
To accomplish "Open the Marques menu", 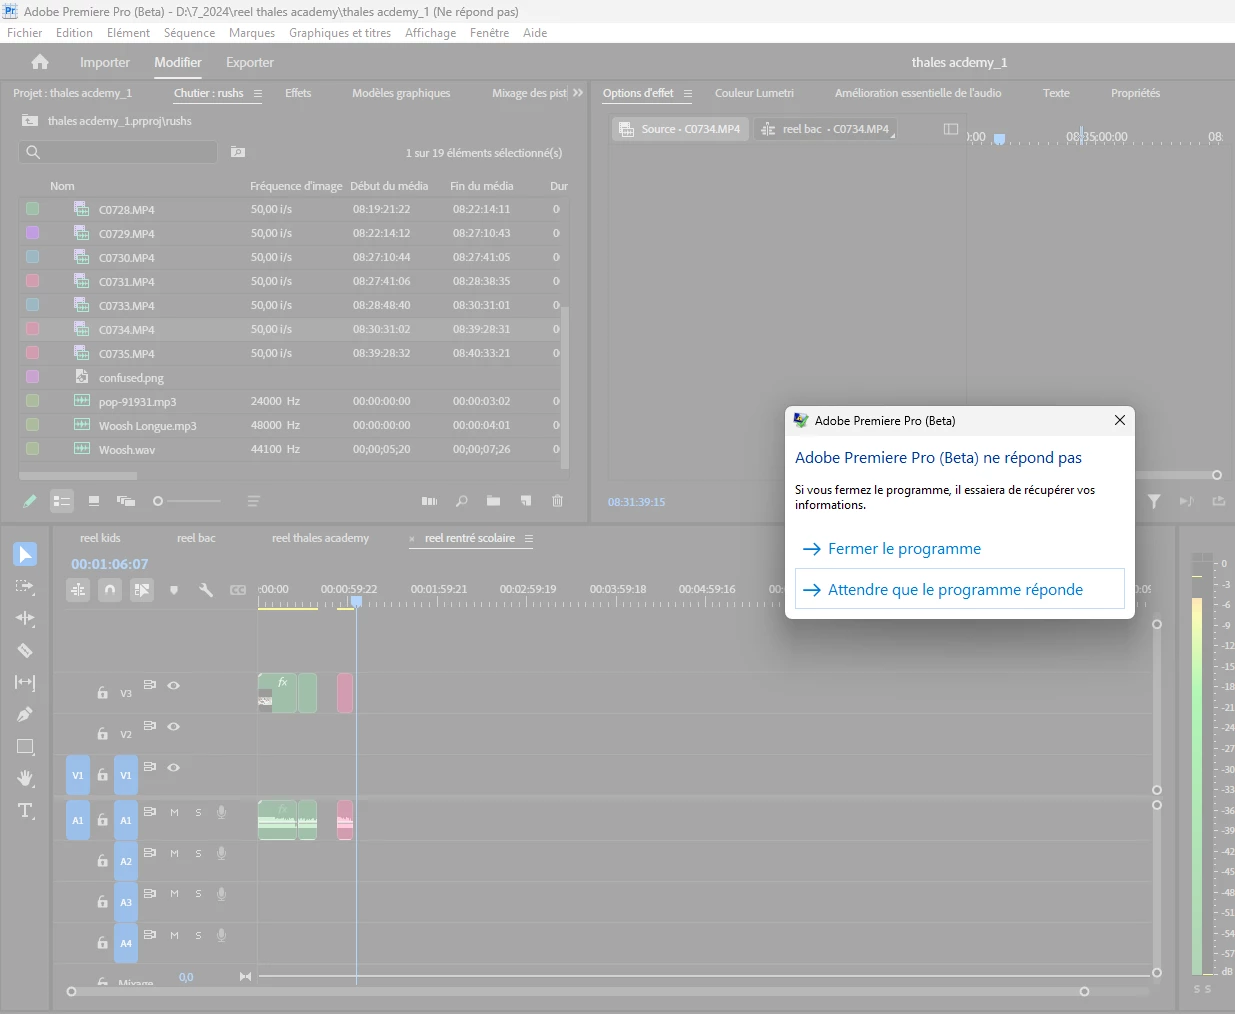I will pyautogui.click(x=252, y=33).
